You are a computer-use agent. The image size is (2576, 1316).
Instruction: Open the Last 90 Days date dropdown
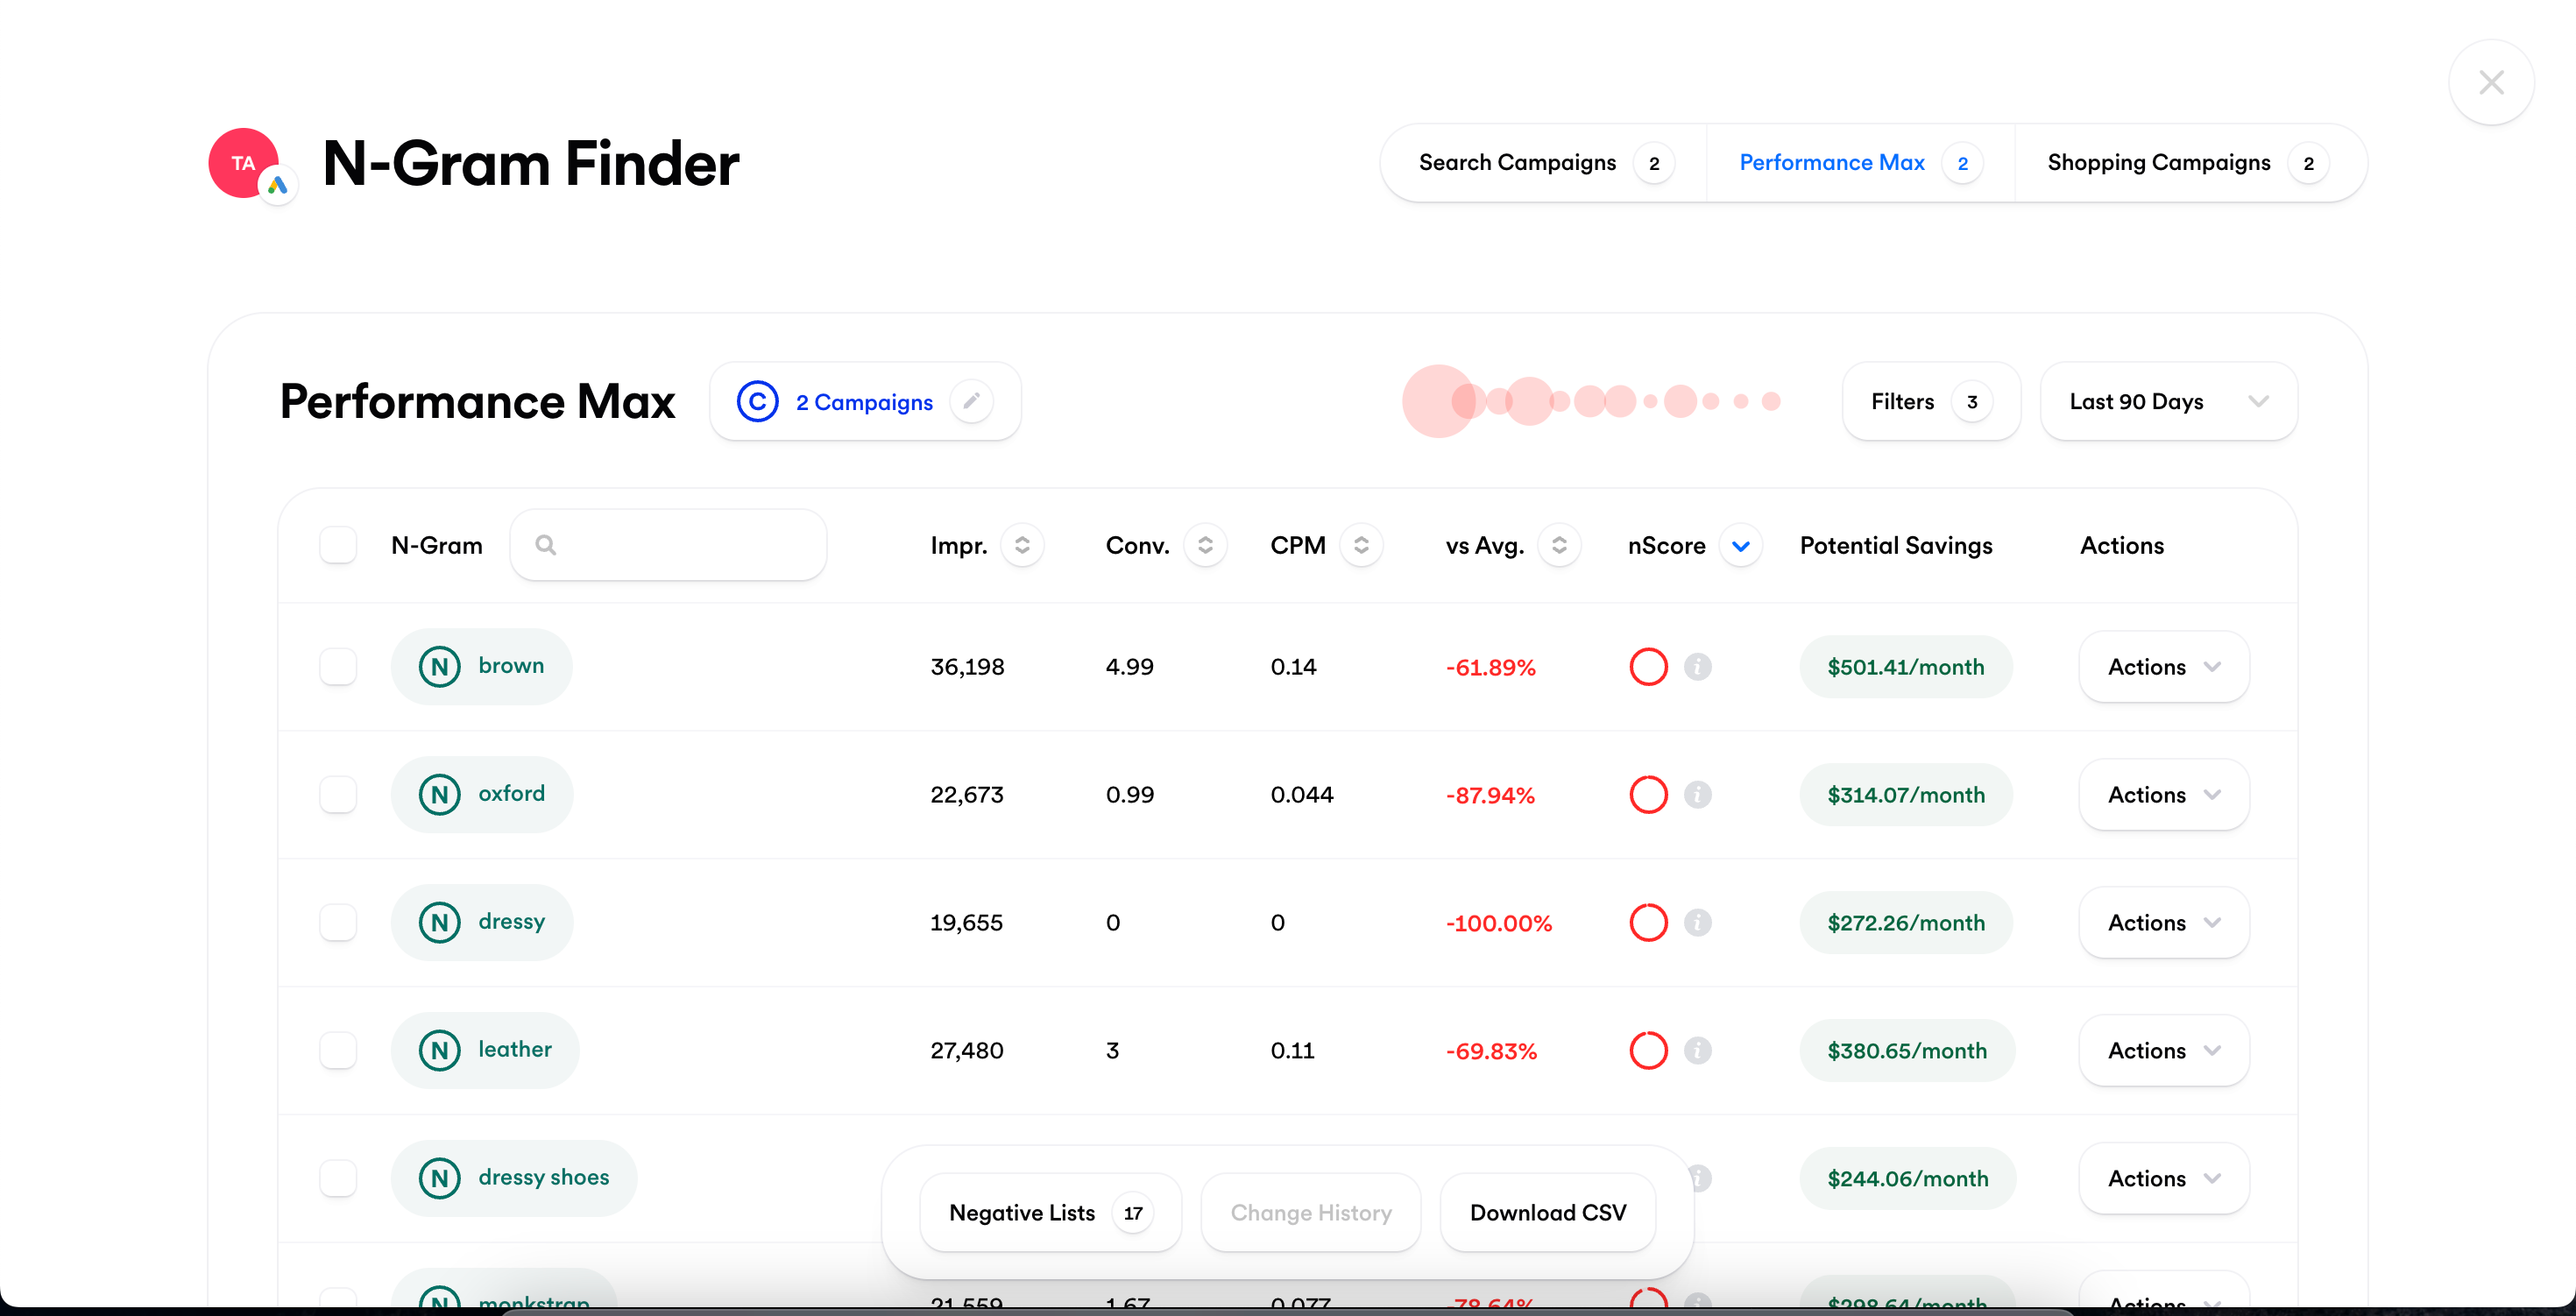click(x=2168, y=401)
